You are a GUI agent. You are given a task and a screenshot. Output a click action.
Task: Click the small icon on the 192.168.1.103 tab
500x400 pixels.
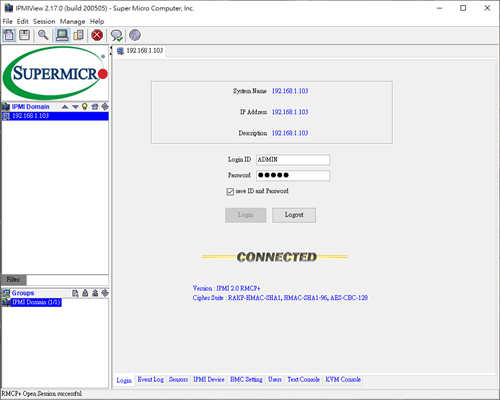[x=120, y=51]
